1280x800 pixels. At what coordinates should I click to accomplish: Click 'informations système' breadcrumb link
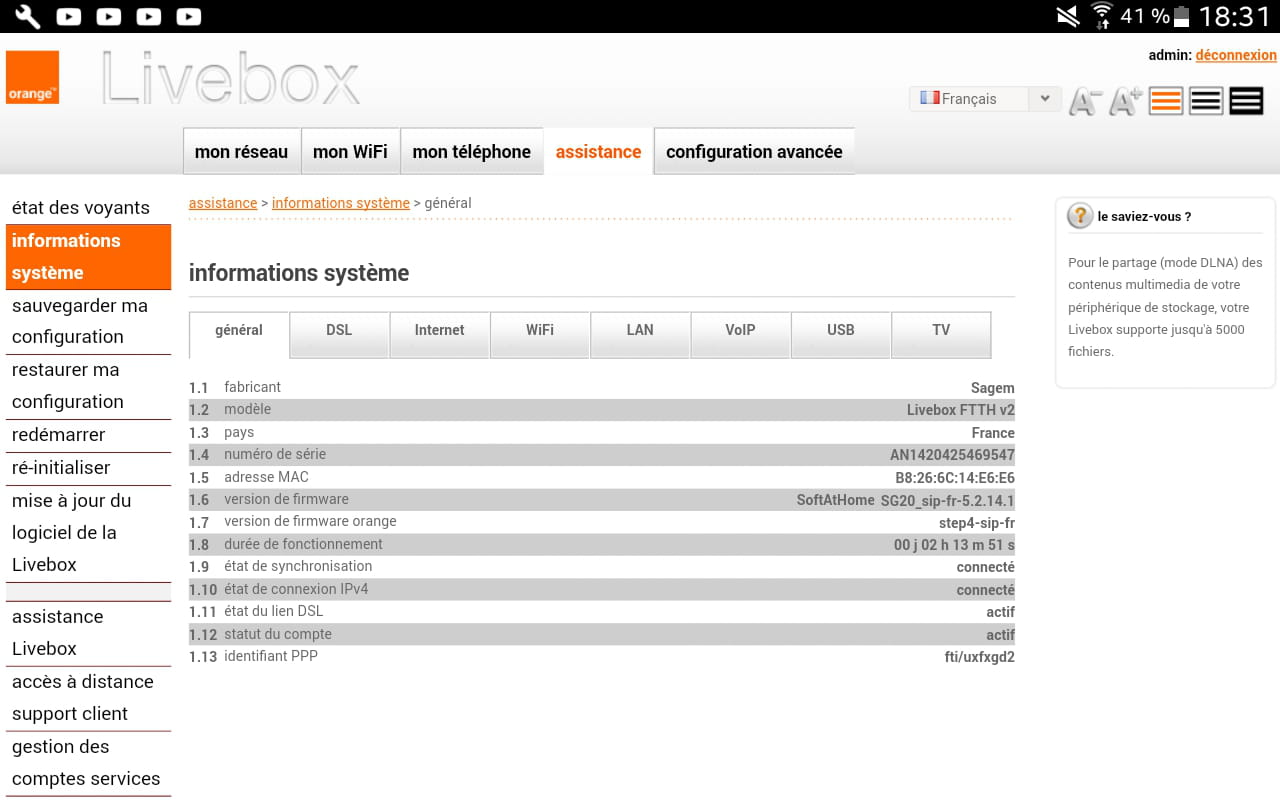[x=341, y=203]
